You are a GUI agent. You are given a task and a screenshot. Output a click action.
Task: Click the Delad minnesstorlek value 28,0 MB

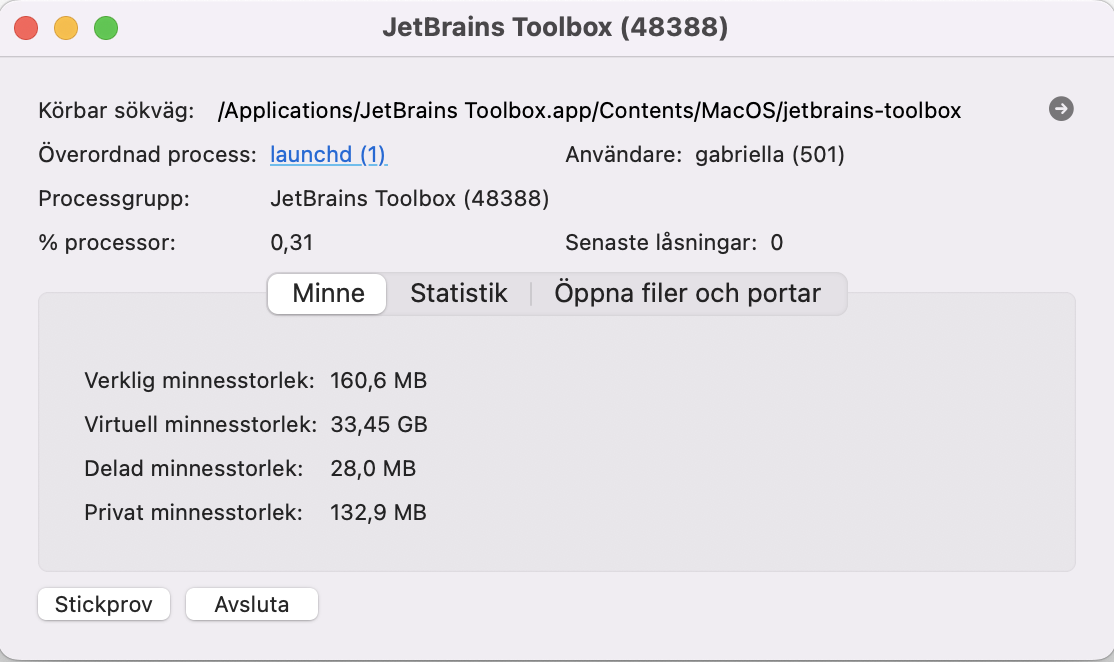coord(373,468)
